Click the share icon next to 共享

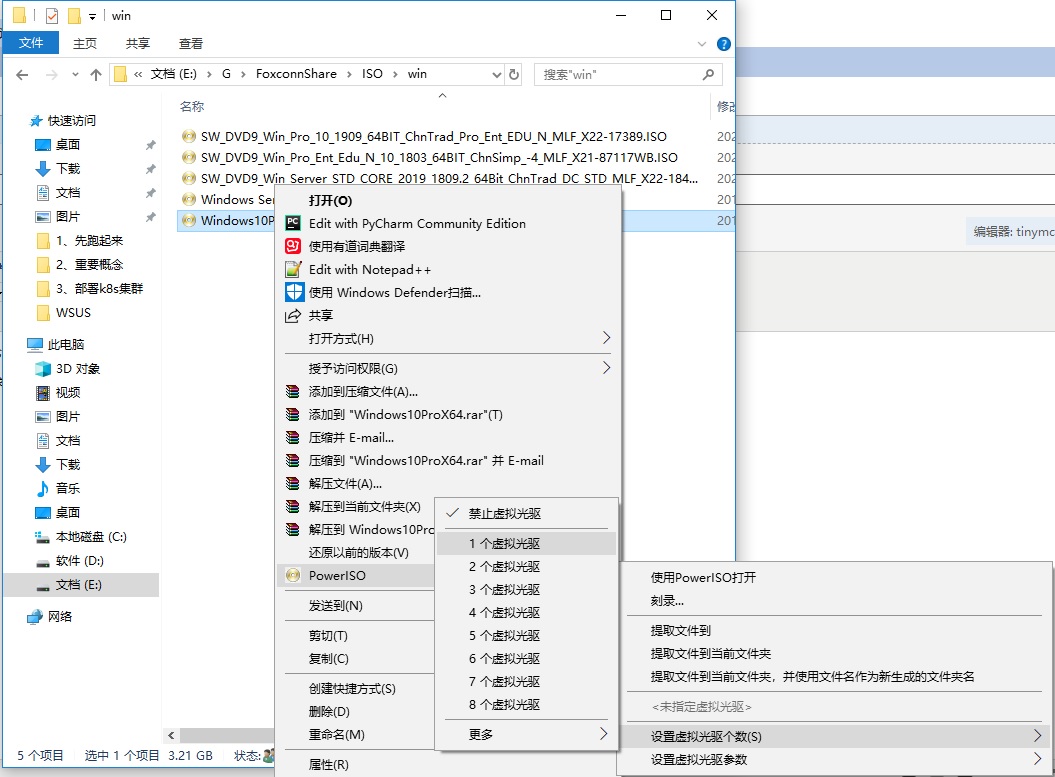coord(293,315)
